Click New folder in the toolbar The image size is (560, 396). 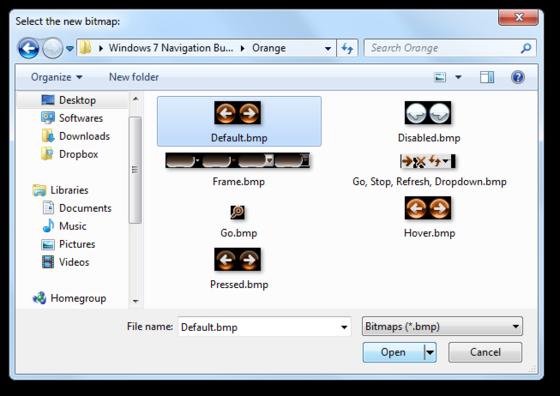click(x=134, y=77)
